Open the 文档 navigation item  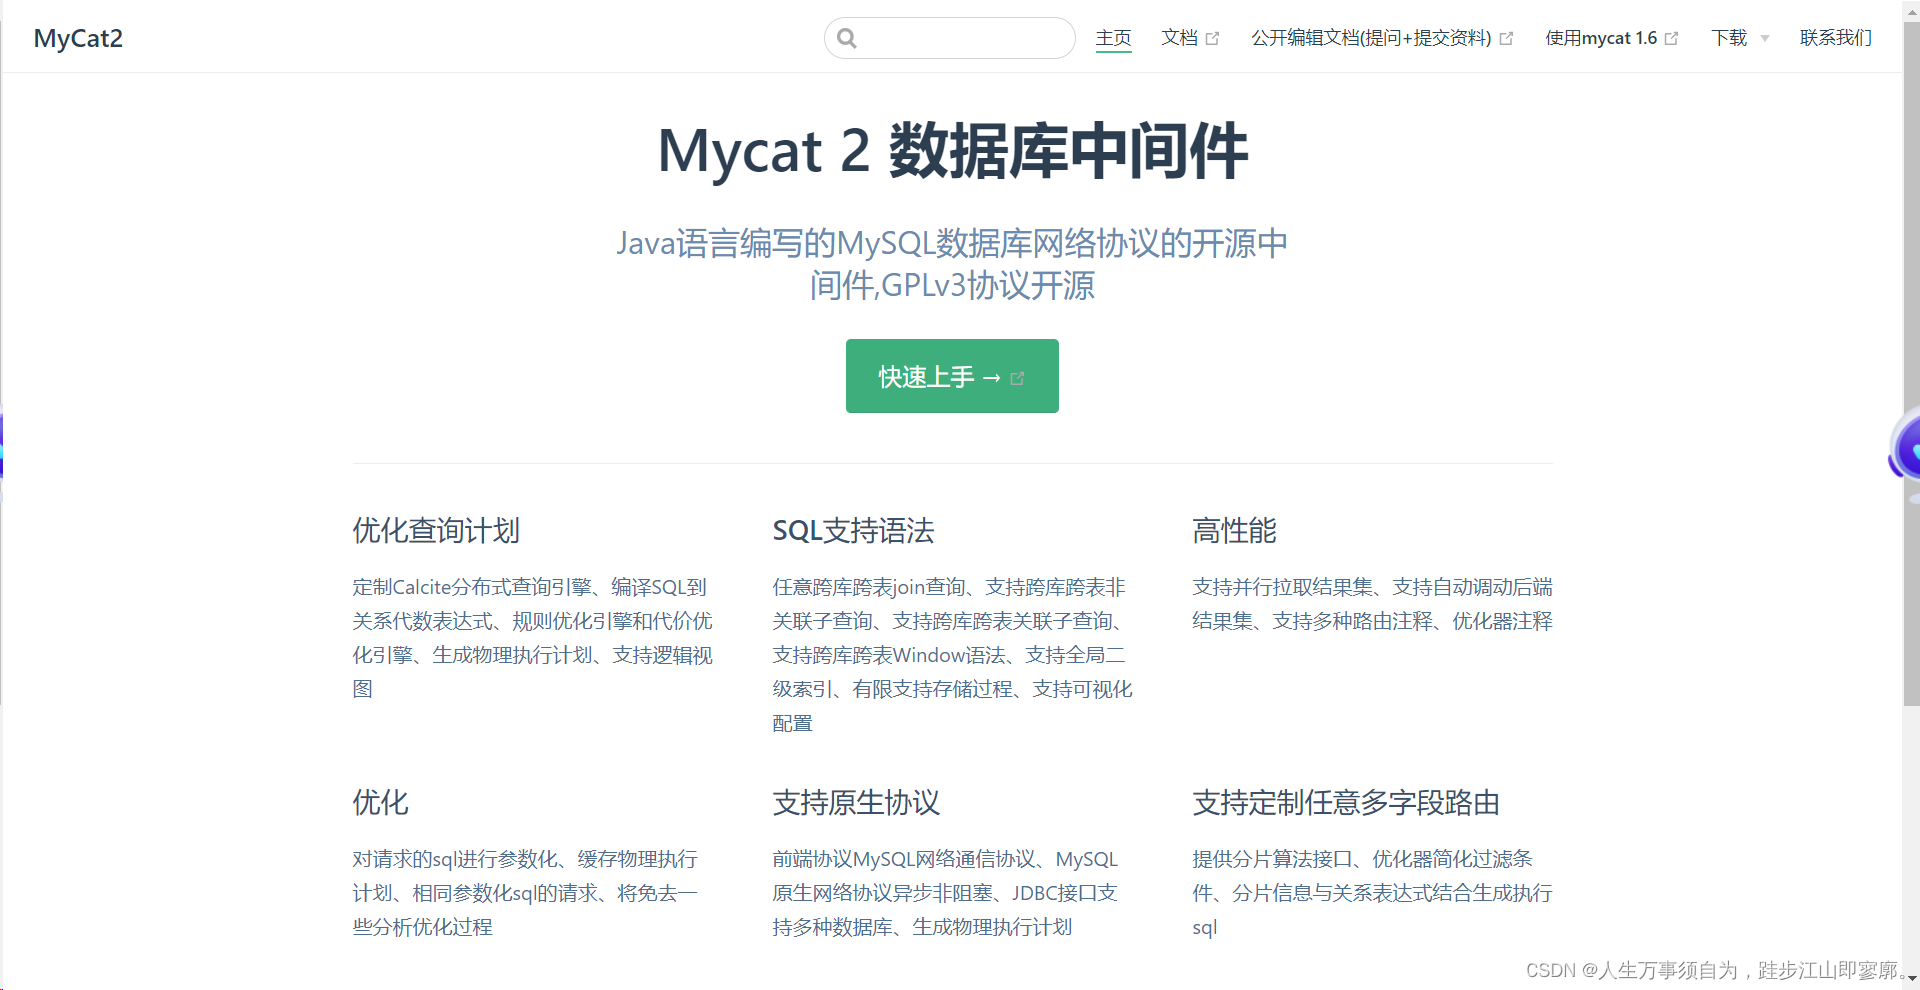[x=1179, y=37]
